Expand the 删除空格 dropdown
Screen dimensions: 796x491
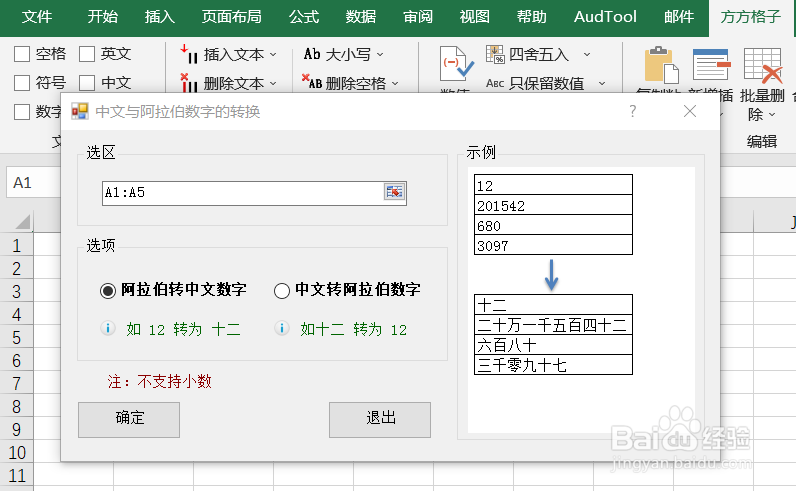point(395,83)
